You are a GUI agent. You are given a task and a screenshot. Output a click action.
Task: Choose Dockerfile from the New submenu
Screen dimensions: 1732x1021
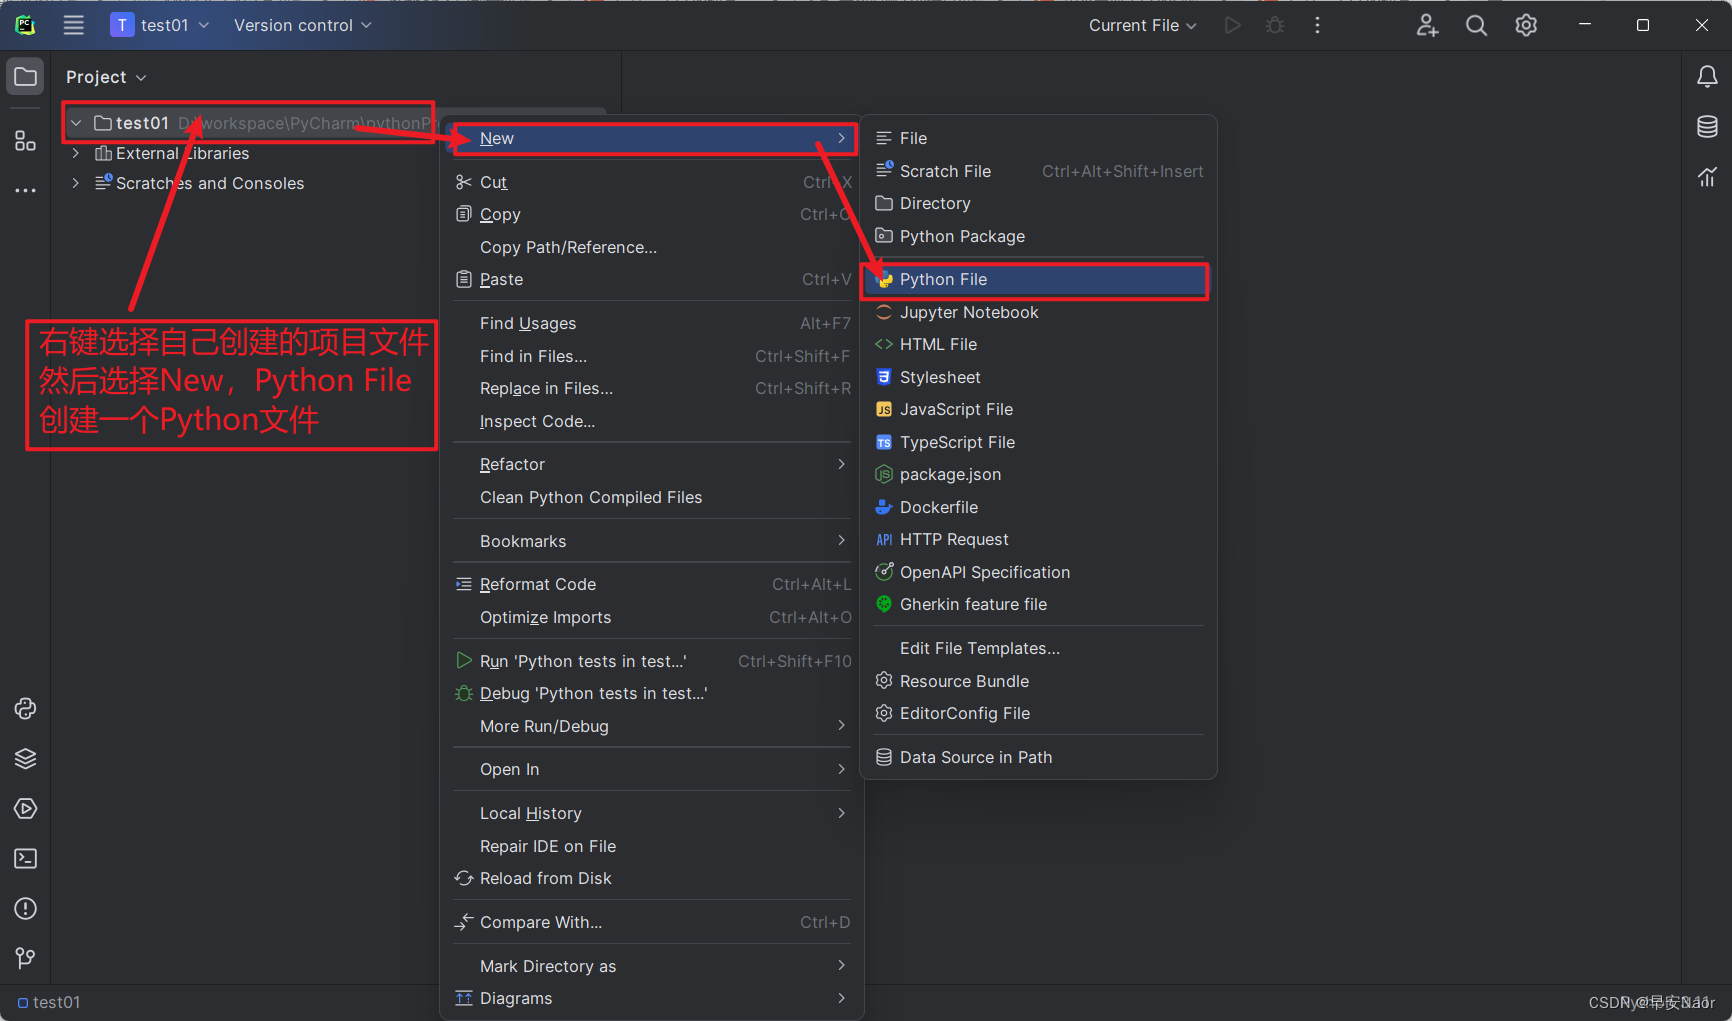[x=1038, y=507]
